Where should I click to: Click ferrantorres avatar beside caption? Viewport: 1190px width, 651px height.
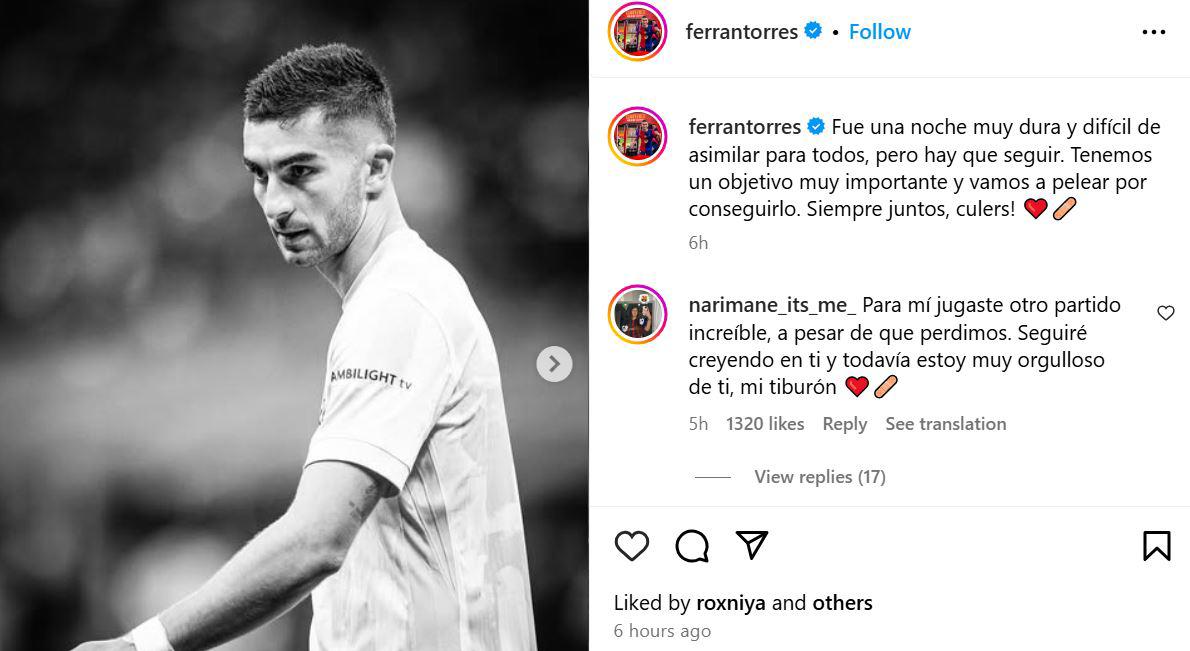637,136
